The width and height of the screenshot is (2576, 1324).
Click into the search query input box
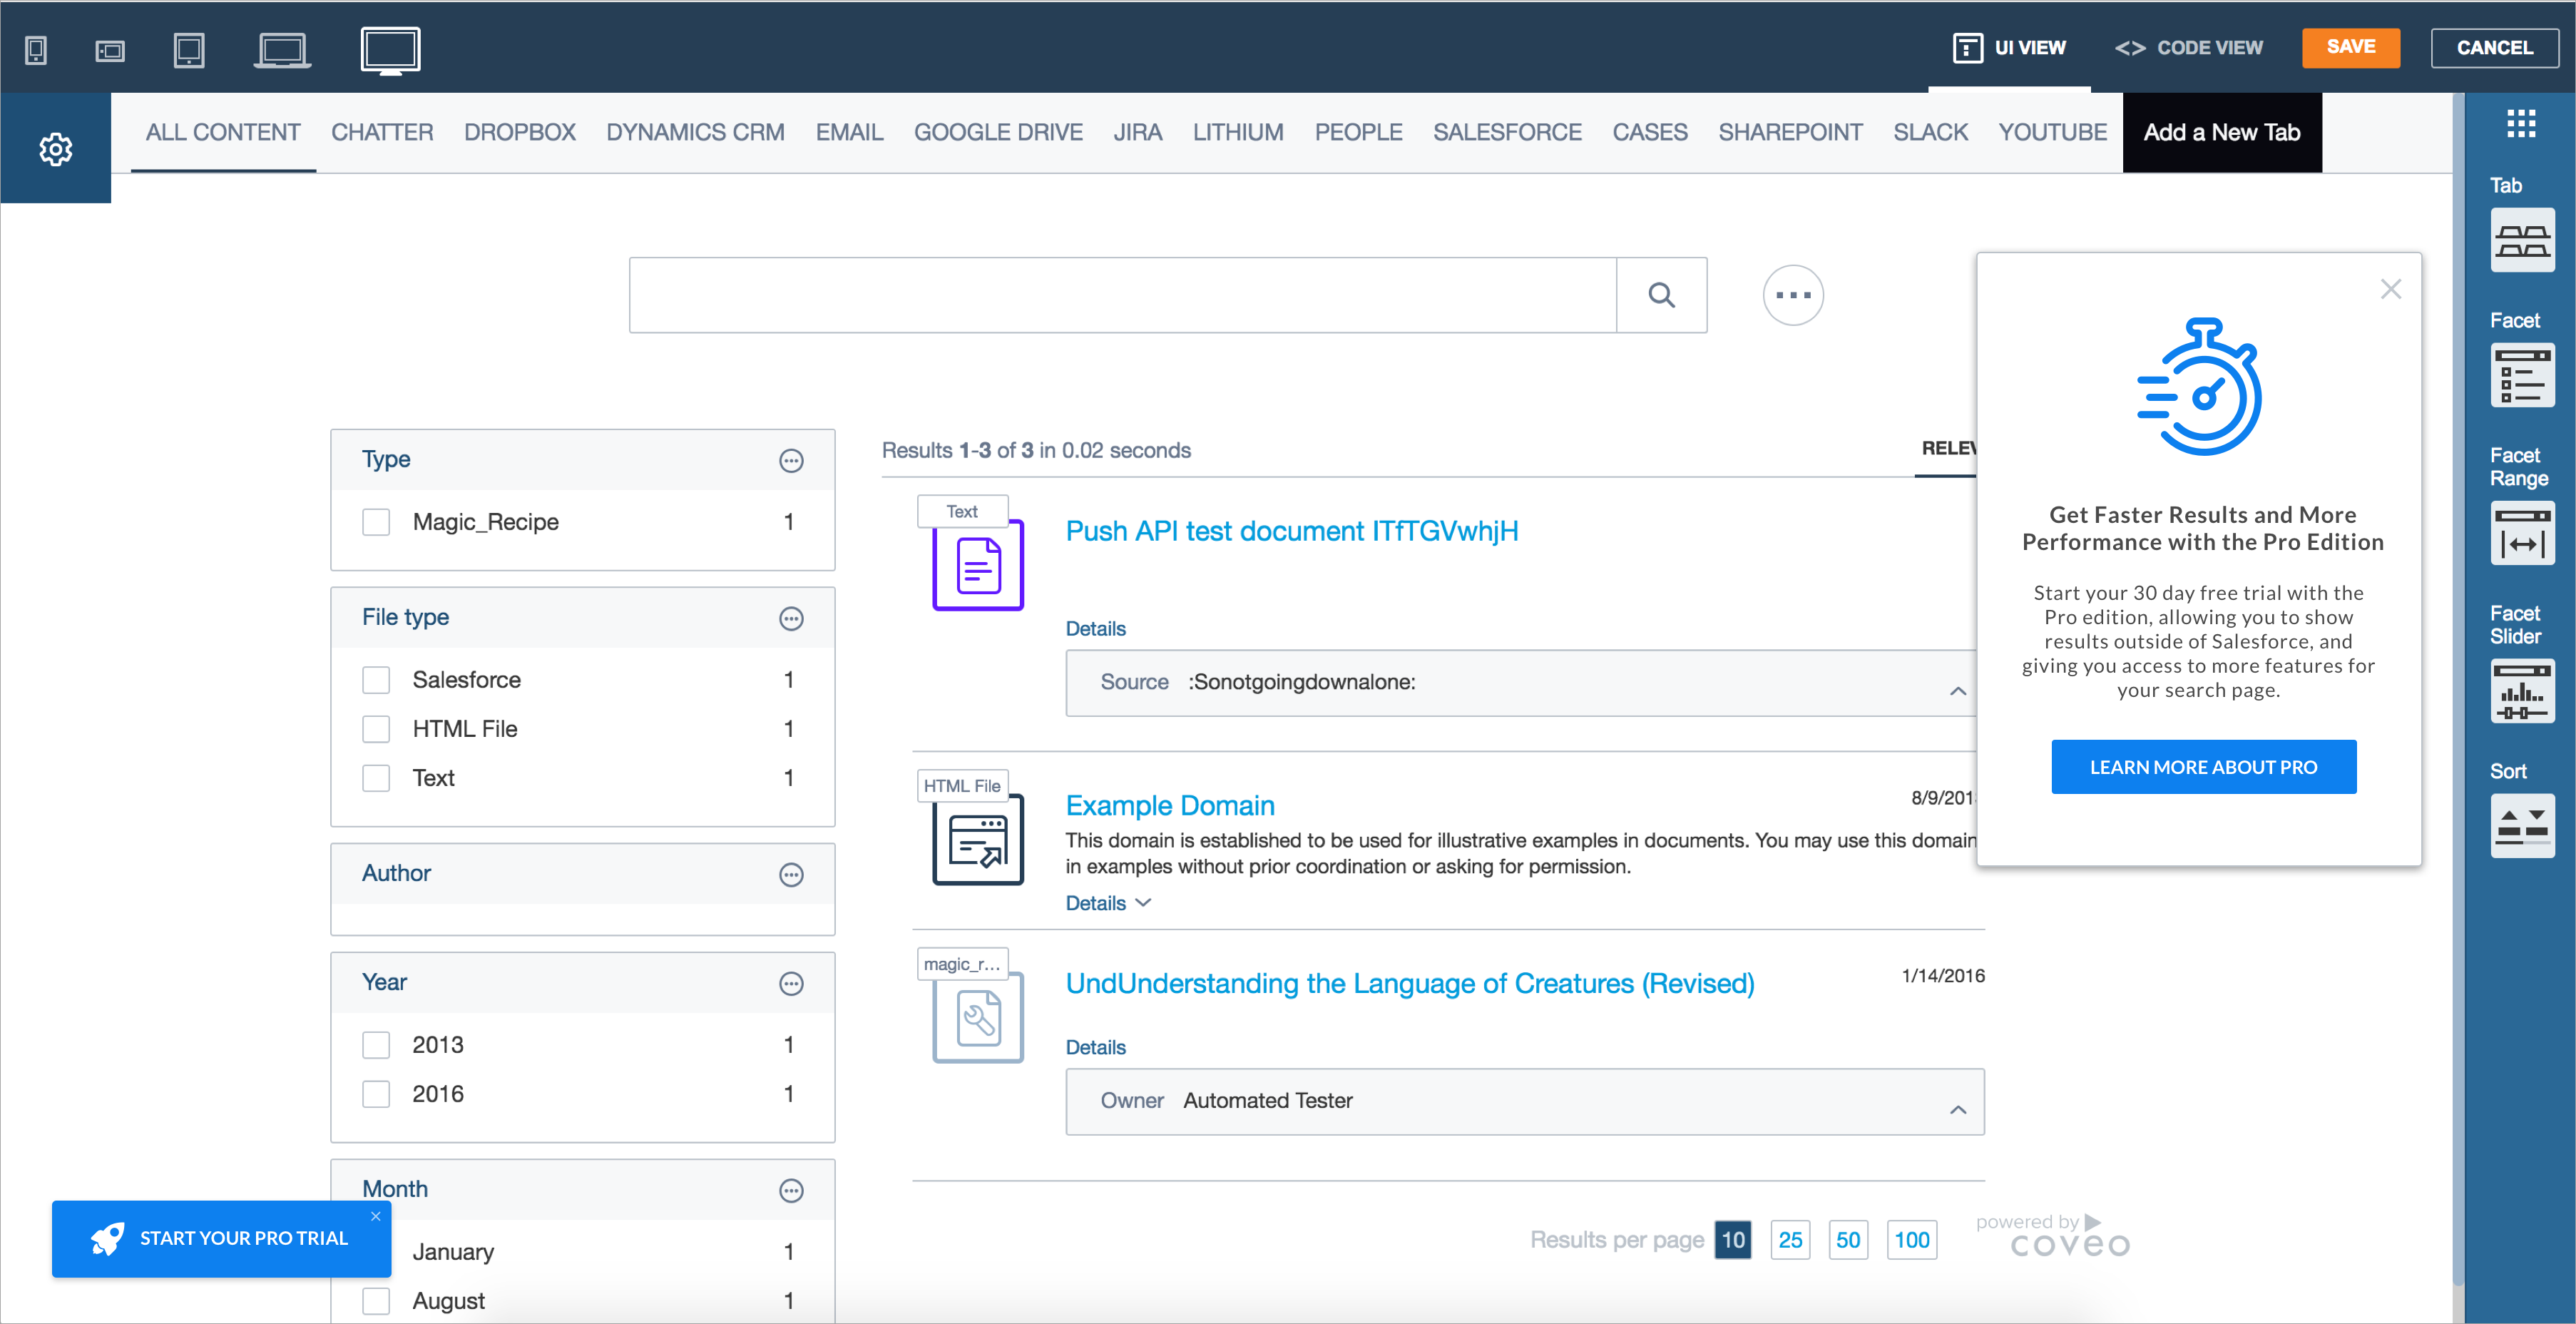(x=1122, y=295)
